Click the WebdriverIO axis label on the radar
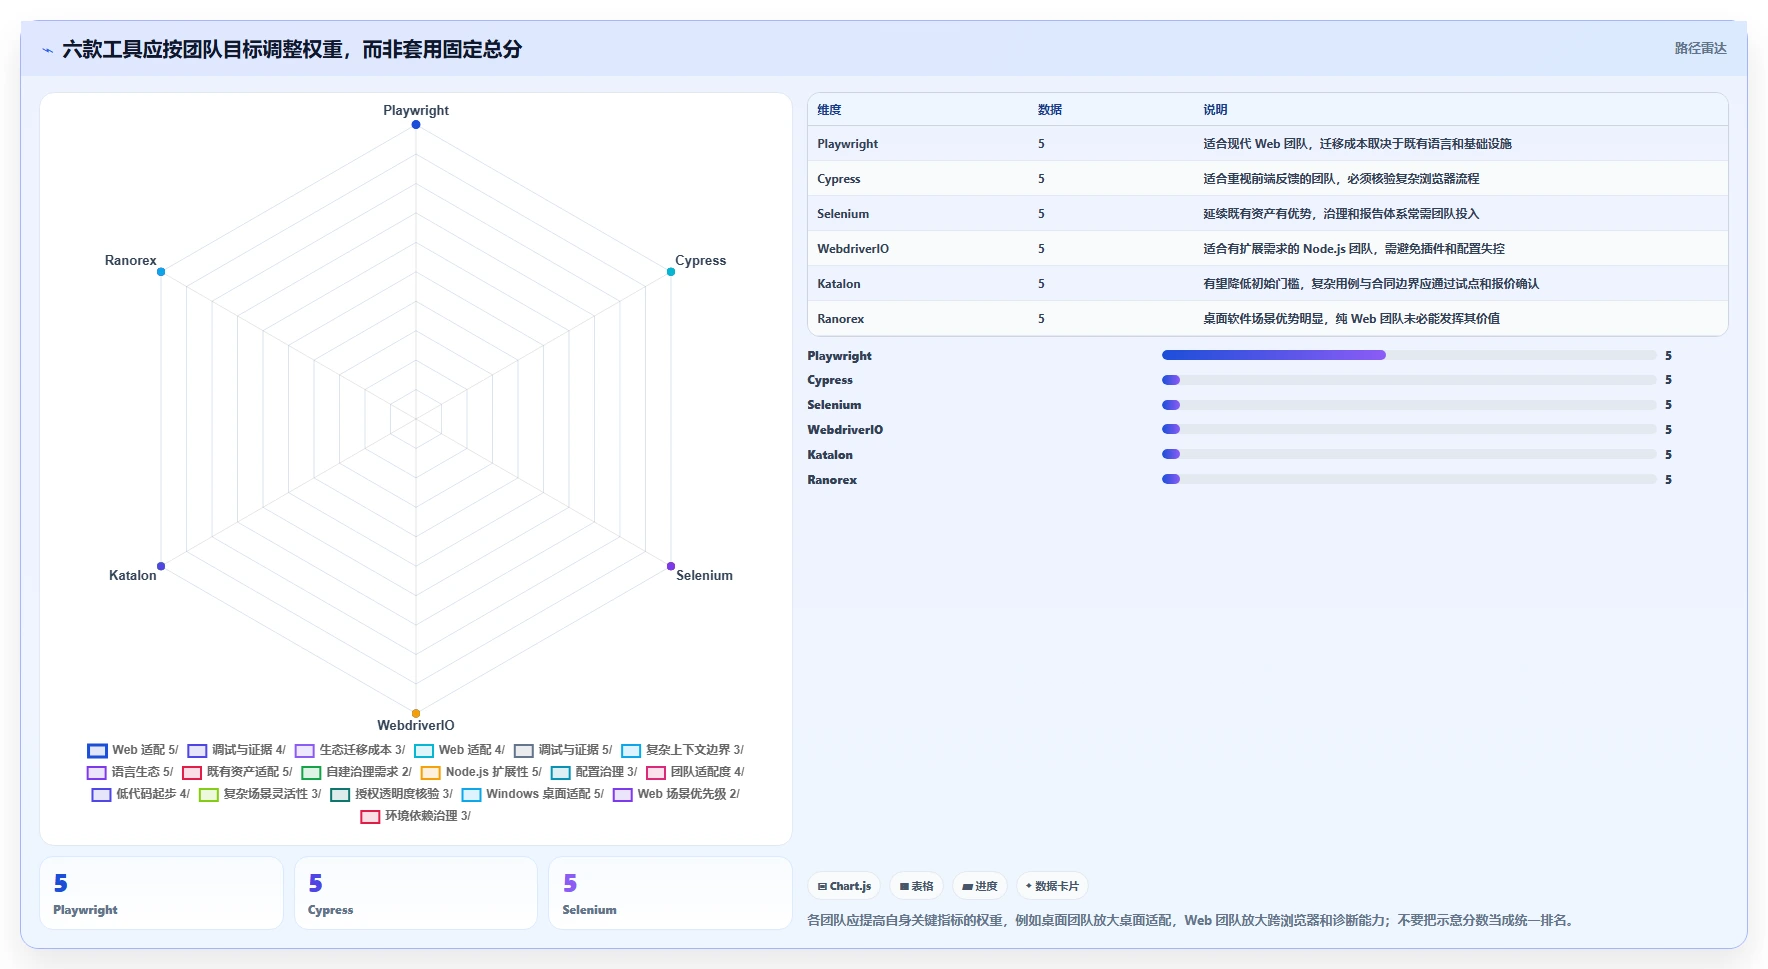Image resolution: width=1768 pixels, height=969 pixels. (x=416, y=725)
